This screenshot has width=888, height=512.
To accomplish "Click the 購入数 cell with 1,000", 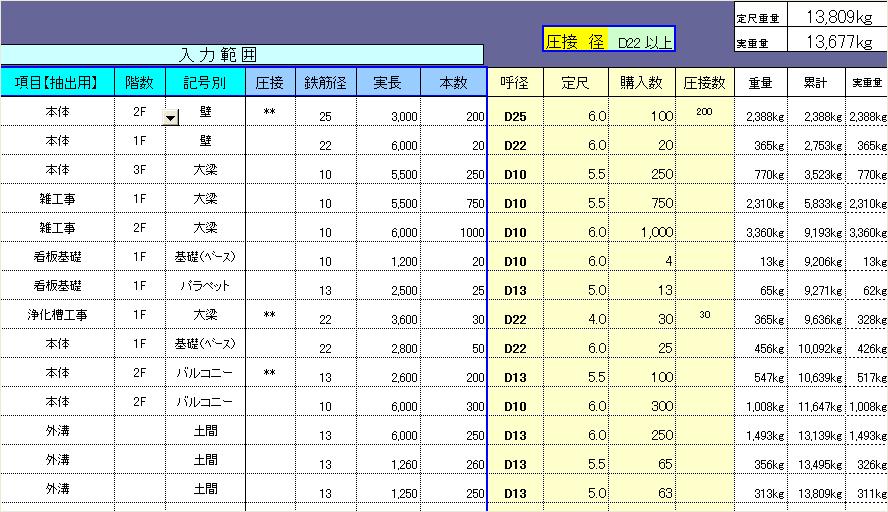I will 642,228.
